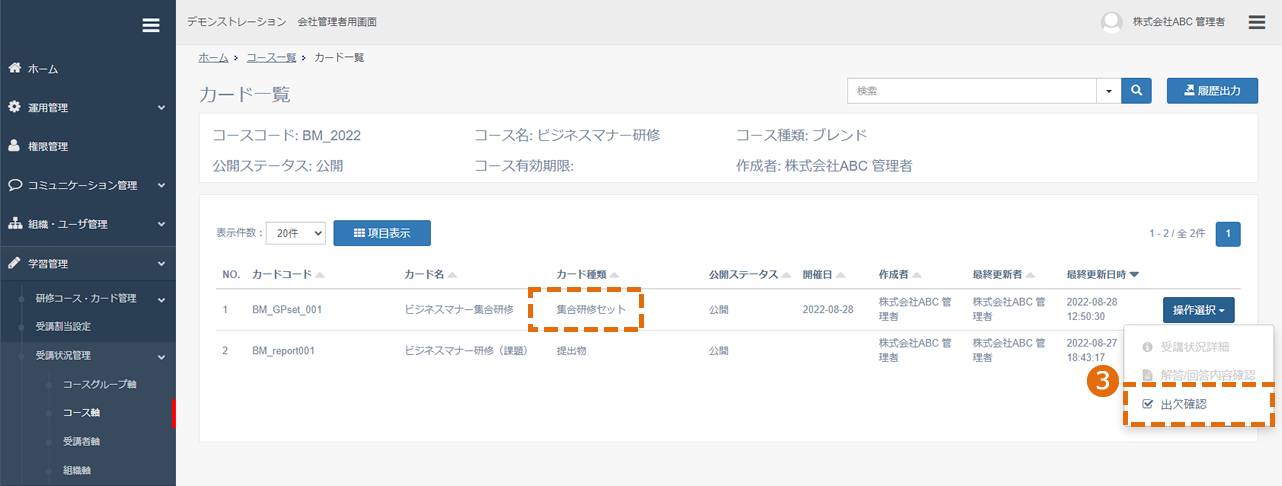Image resolution: width=1282 pixels, height=486 pixels.
Task: Open 受講者軸 in sidebar
Action: click(81, 441)
